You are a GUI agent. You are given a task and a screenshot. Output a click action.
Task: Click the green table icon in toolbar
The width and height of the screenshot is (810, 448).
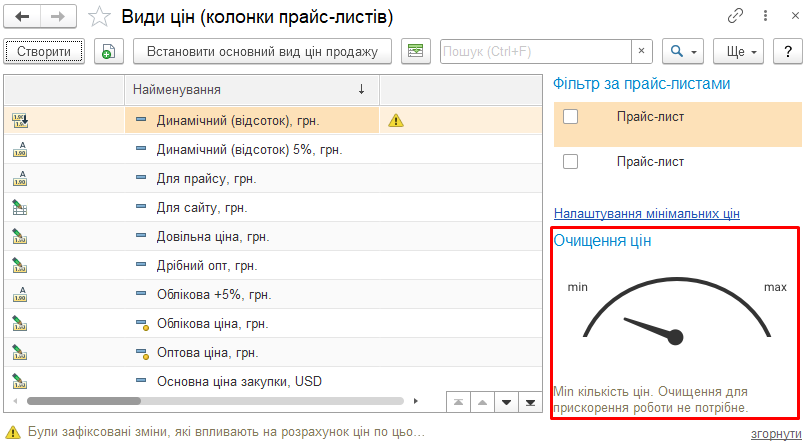tap(415, 52)
